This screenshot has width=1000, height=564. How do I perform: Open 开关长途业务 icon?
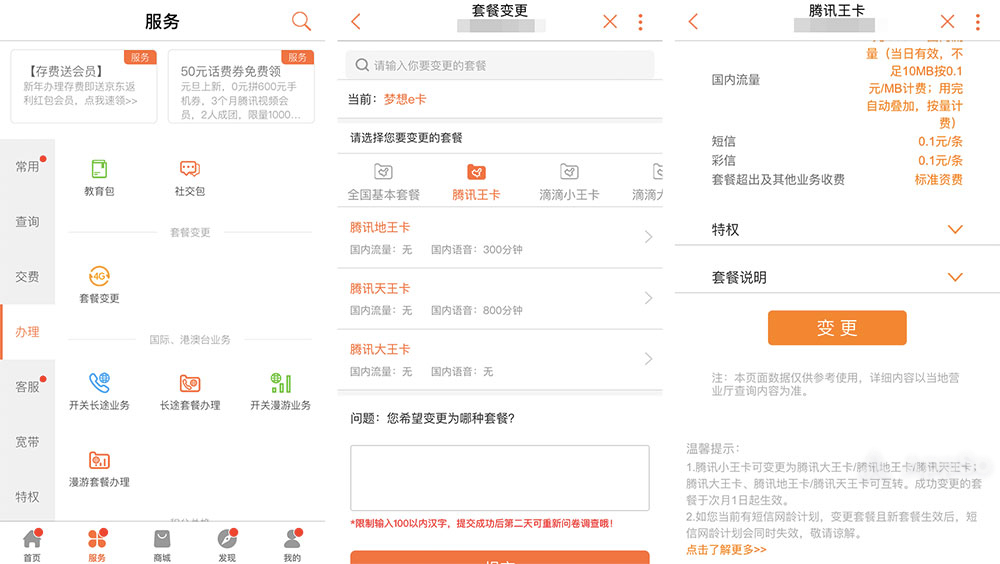point(99,383)
